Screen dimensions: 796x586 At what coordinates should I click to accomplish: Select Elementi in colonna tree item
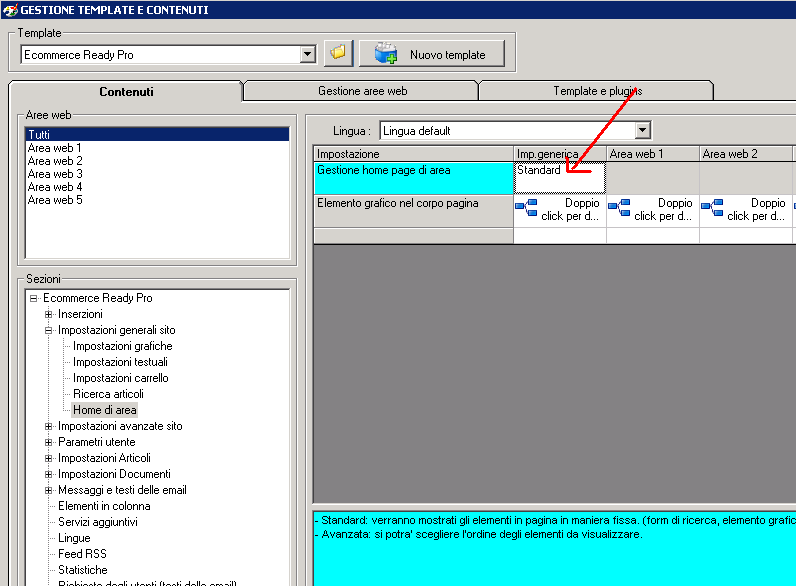tap(104, 506)
